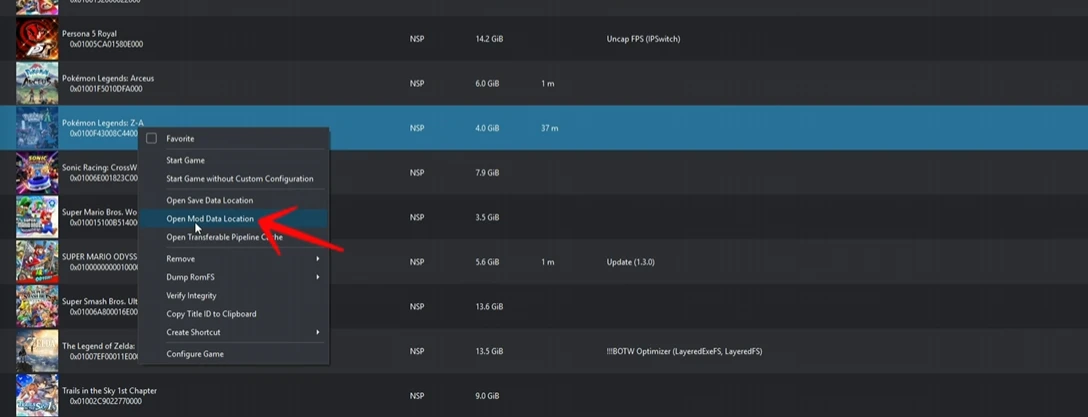The width and height of the screenshot is (1088, 417).
Task: Click the Pokémon Legends: Arceus cover icon
Action: 37,83
